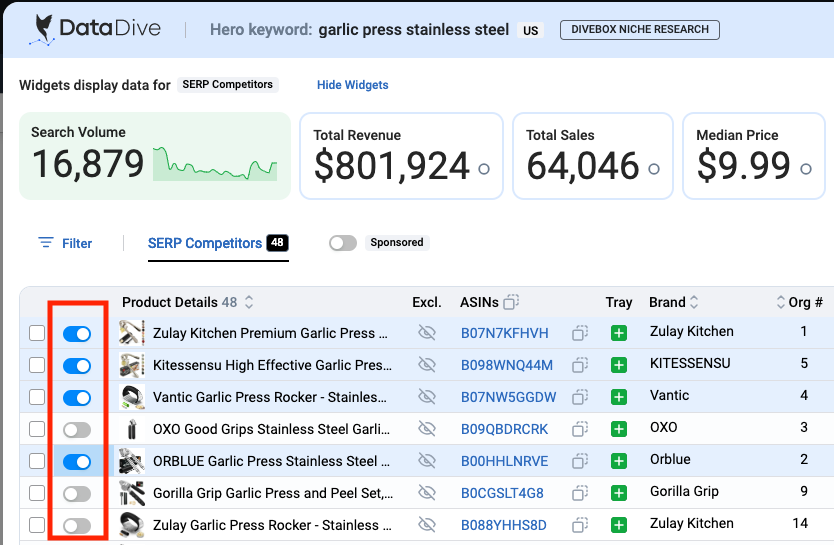Turn off Vantic row toggle switch
The height and width of the screenshot is (545, 834).
77,398
